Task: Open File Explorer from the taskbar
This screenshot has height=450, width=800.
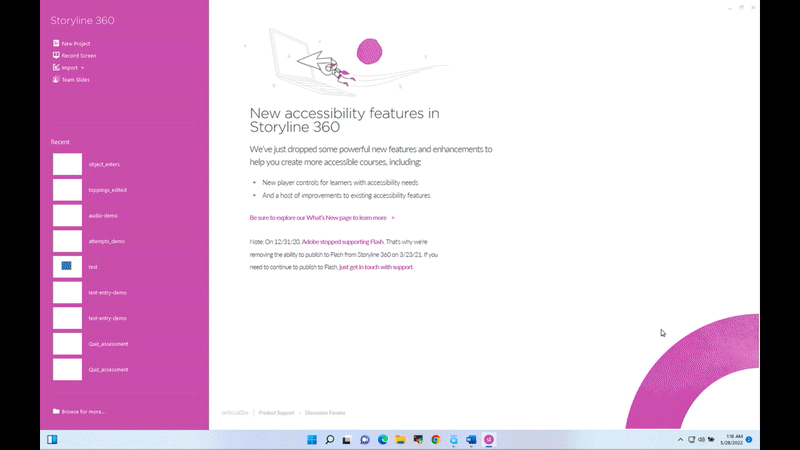Action: 401,439
